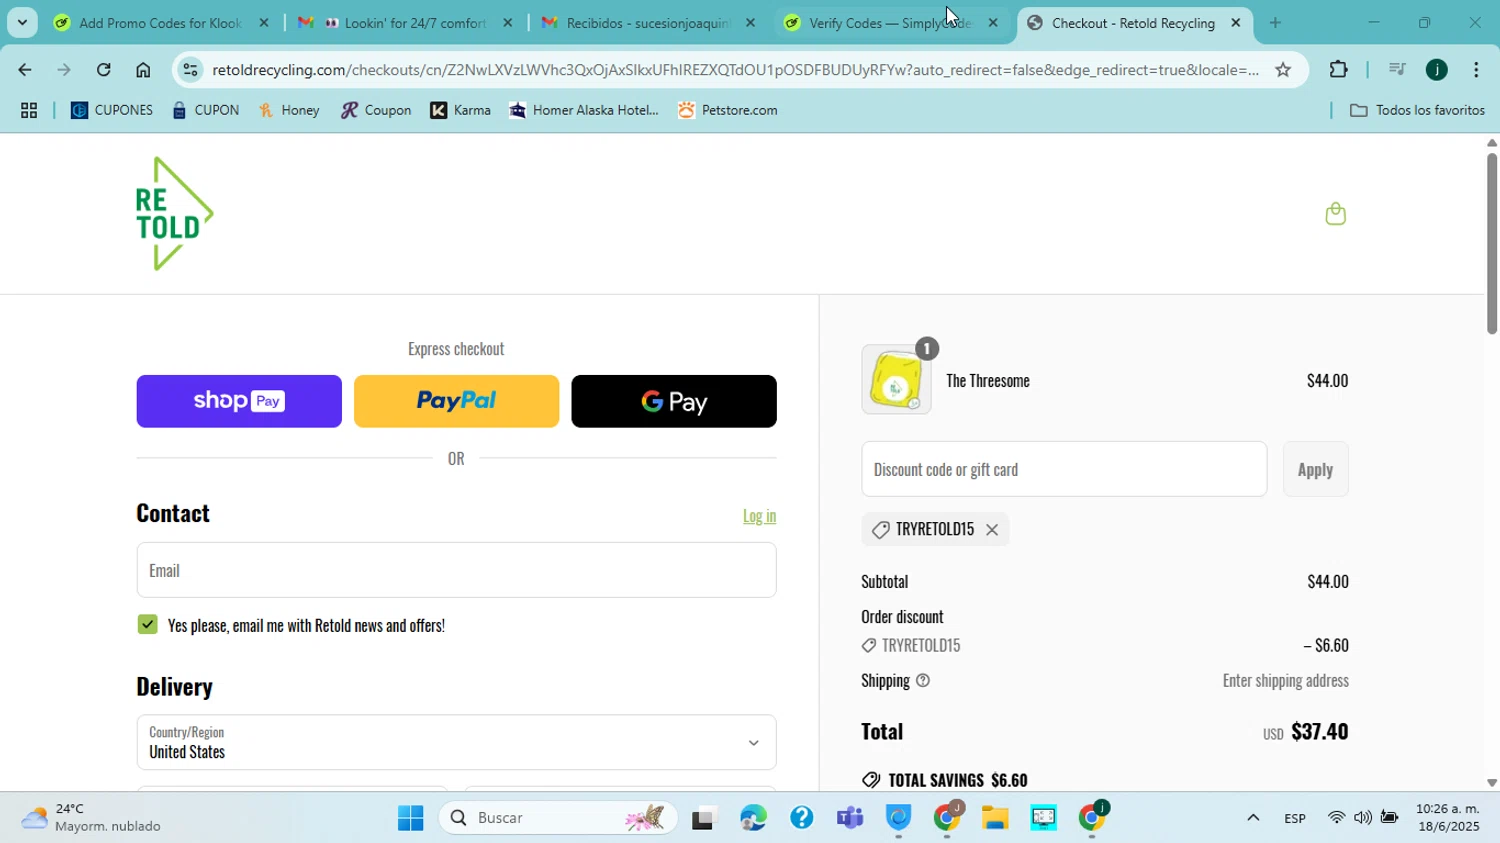The image size is (1500, 843).
Task: Open the CUPONES bookmark
Action: point(112,111)
